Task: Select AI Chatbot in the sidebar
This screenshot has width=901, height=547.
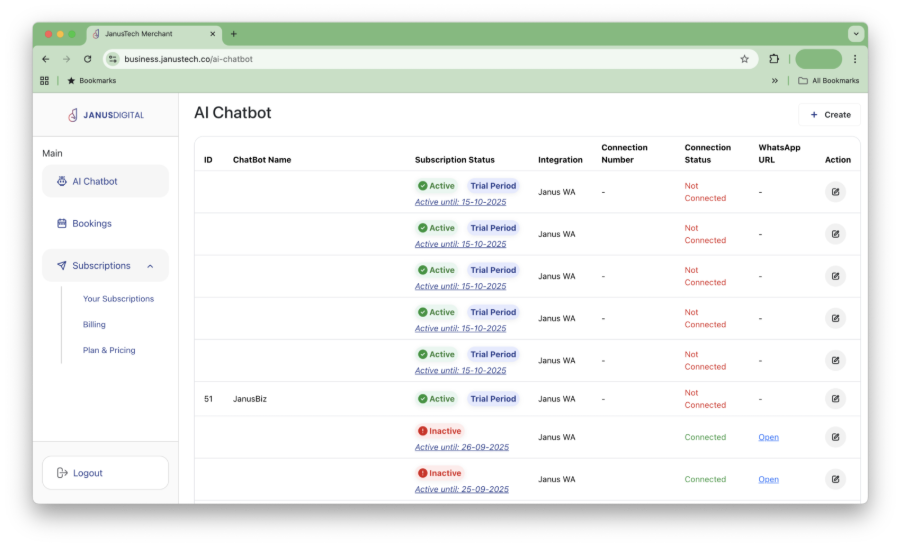Action: [x=94, y=182]
